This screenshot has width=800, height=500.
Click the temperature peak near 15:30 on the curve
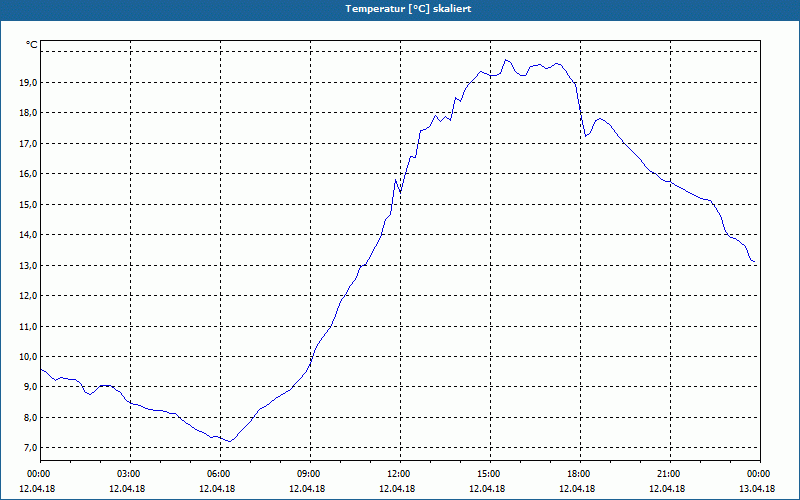point(506,60)
